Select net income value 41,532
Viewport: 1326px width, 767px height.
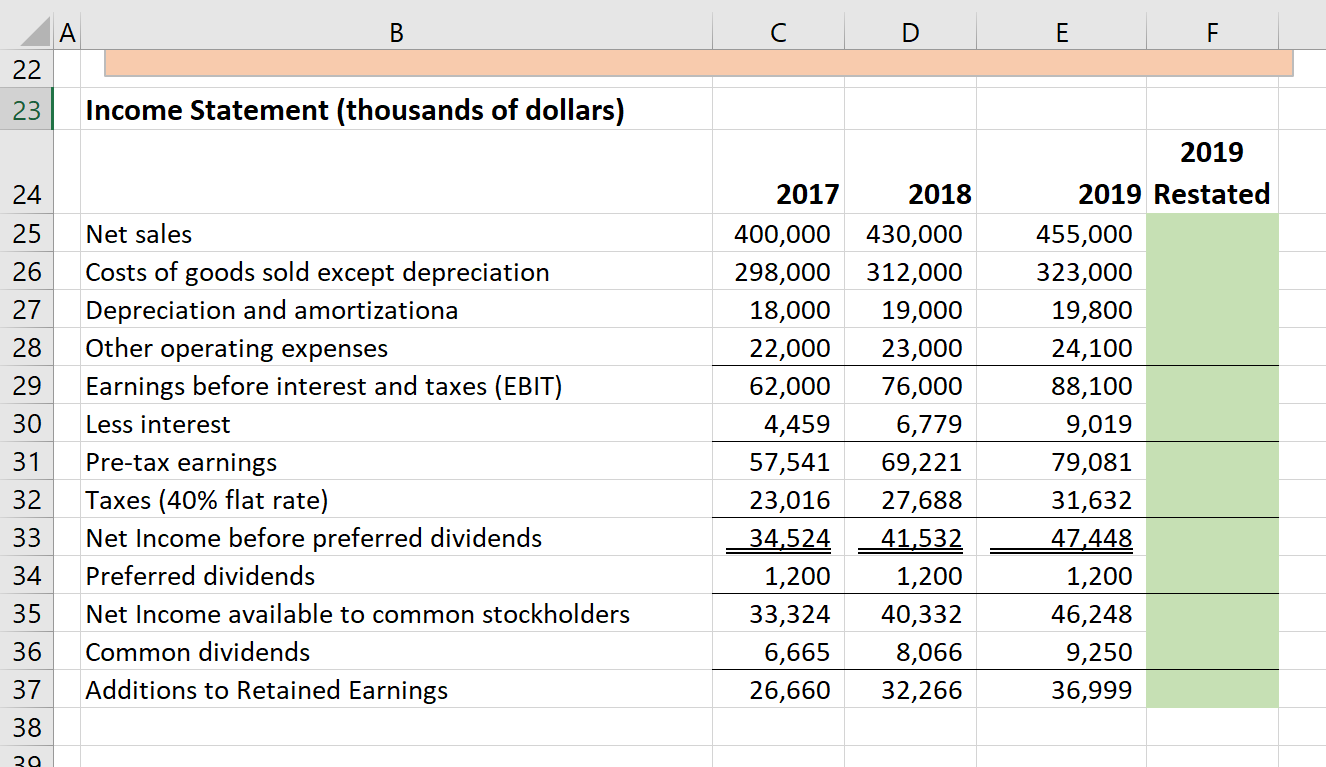[922, 538]
